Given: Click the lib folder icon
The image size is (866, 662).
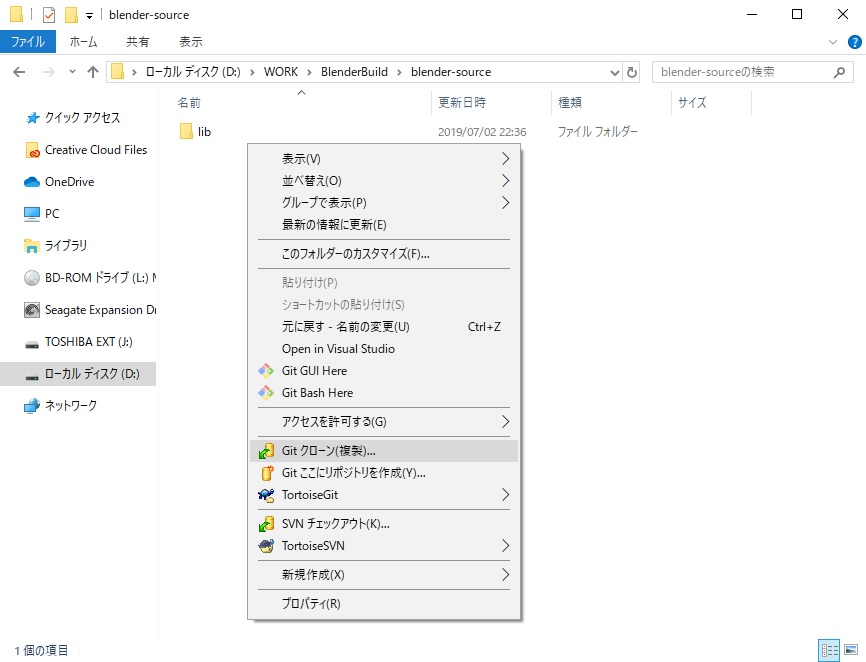Looking at the screenshot, I should (x=186, y=131).
